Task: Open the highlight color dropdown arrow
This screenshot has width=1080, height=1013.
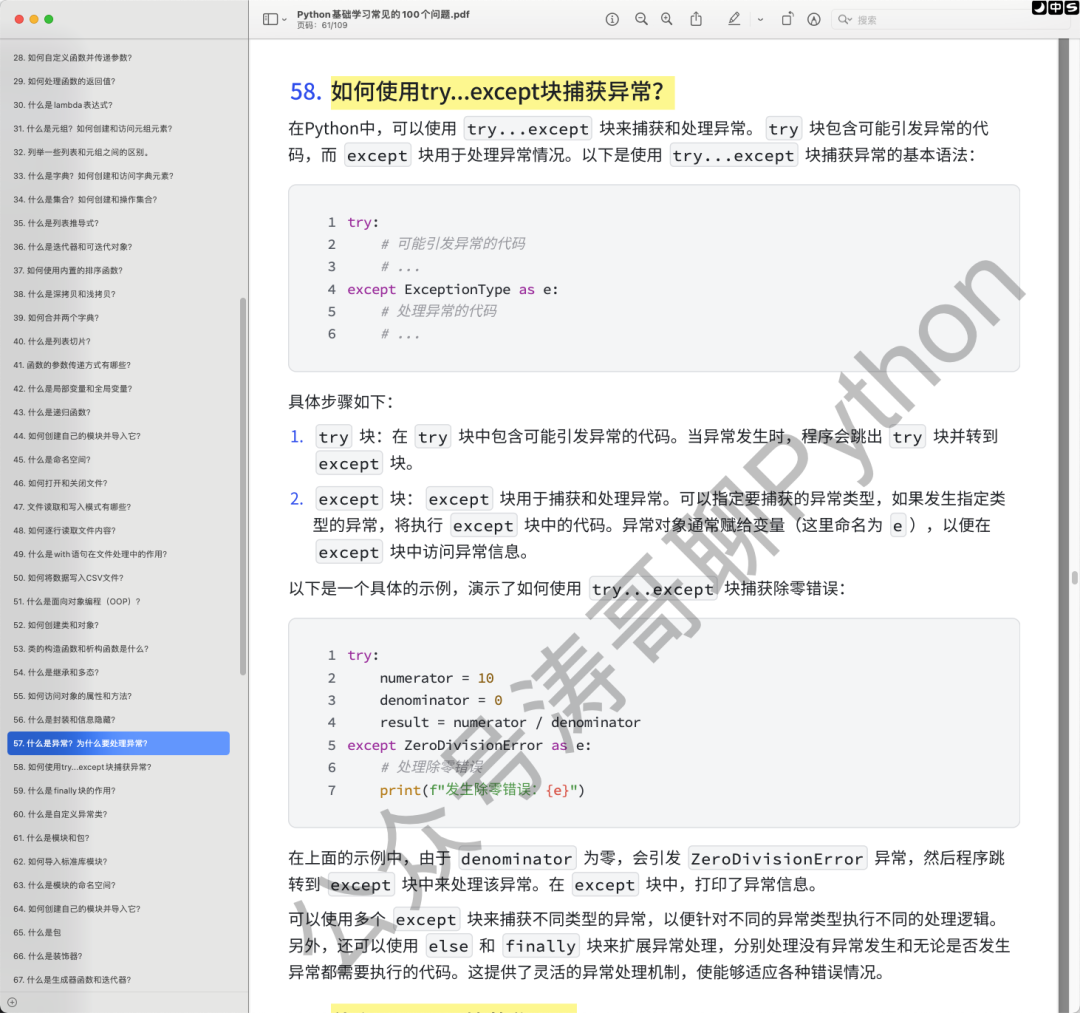Action: click(760, 20)
